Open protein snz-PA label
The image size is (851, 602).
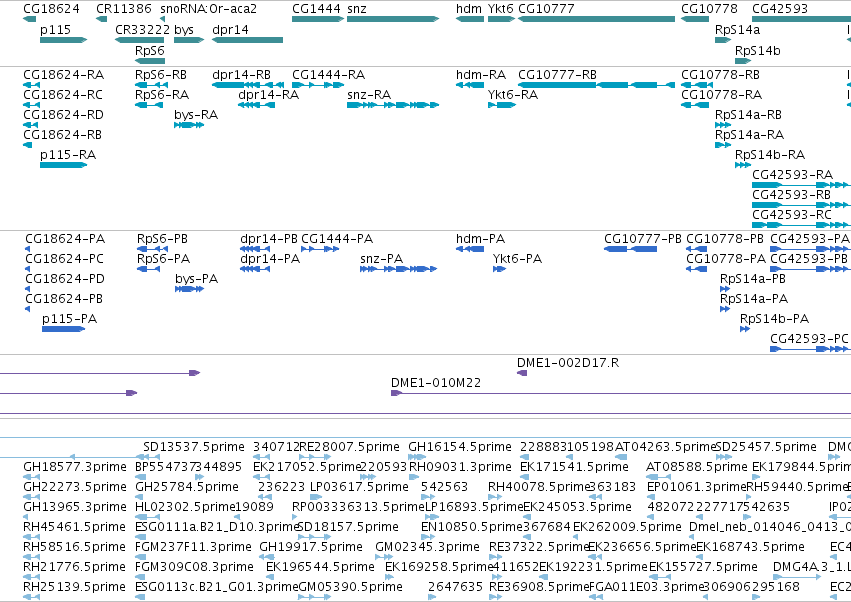point(382,259)
